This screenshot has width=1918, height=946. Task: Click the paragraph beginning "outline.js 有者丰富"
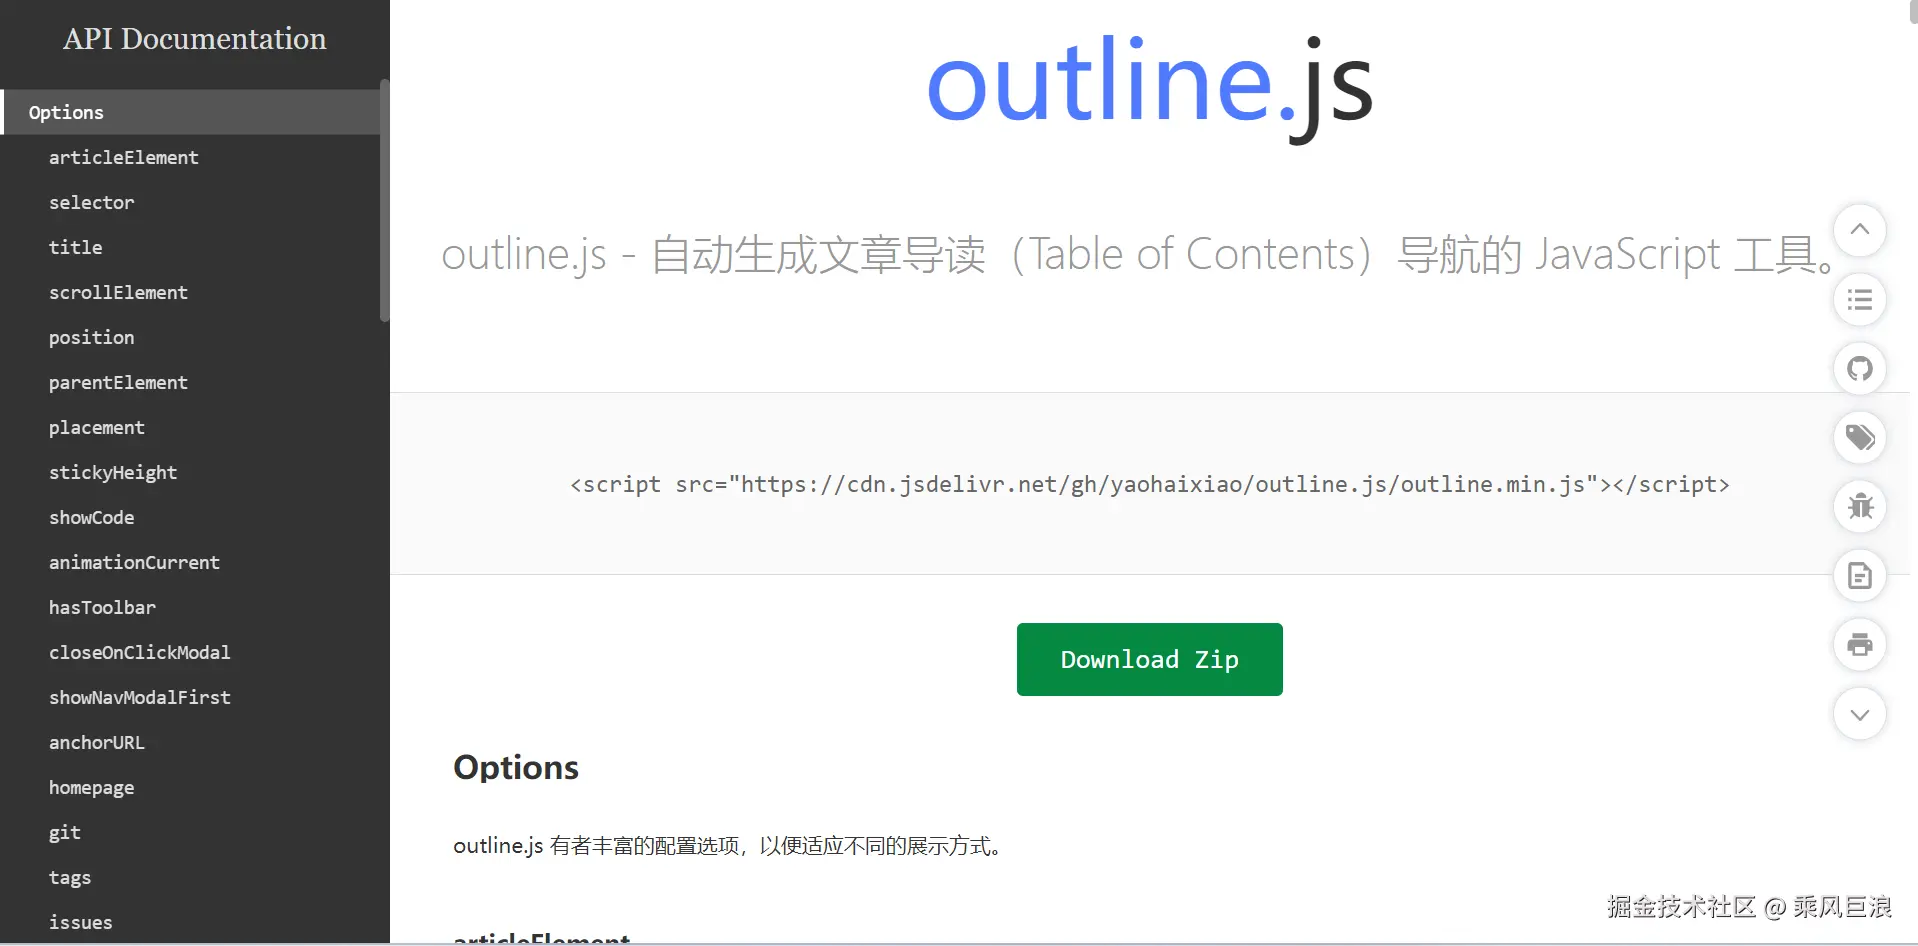(x=727, y=846)
